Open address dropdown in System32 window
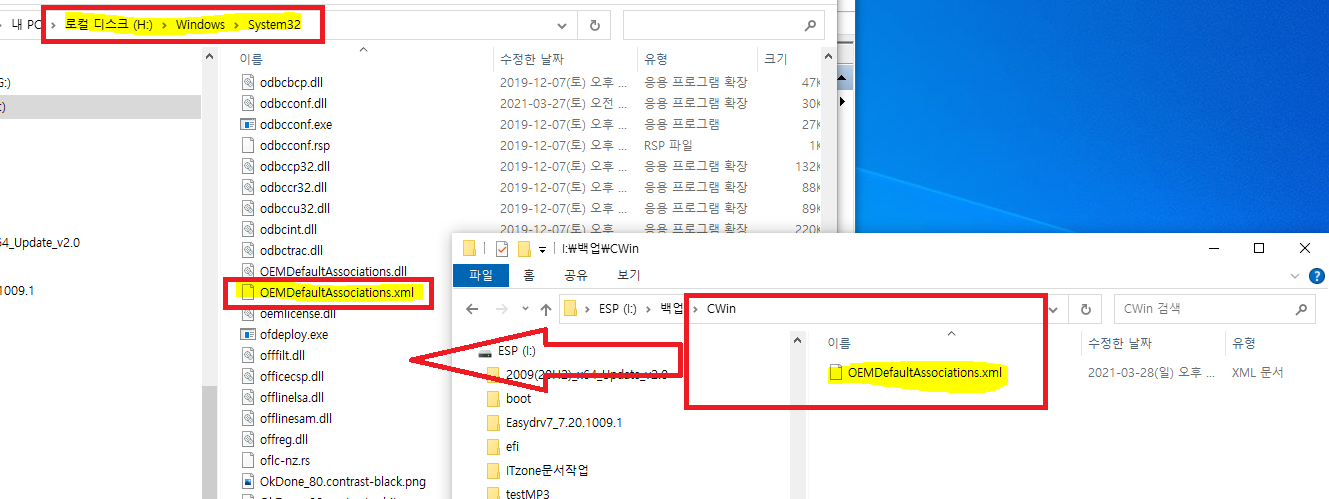 point(564,25)
